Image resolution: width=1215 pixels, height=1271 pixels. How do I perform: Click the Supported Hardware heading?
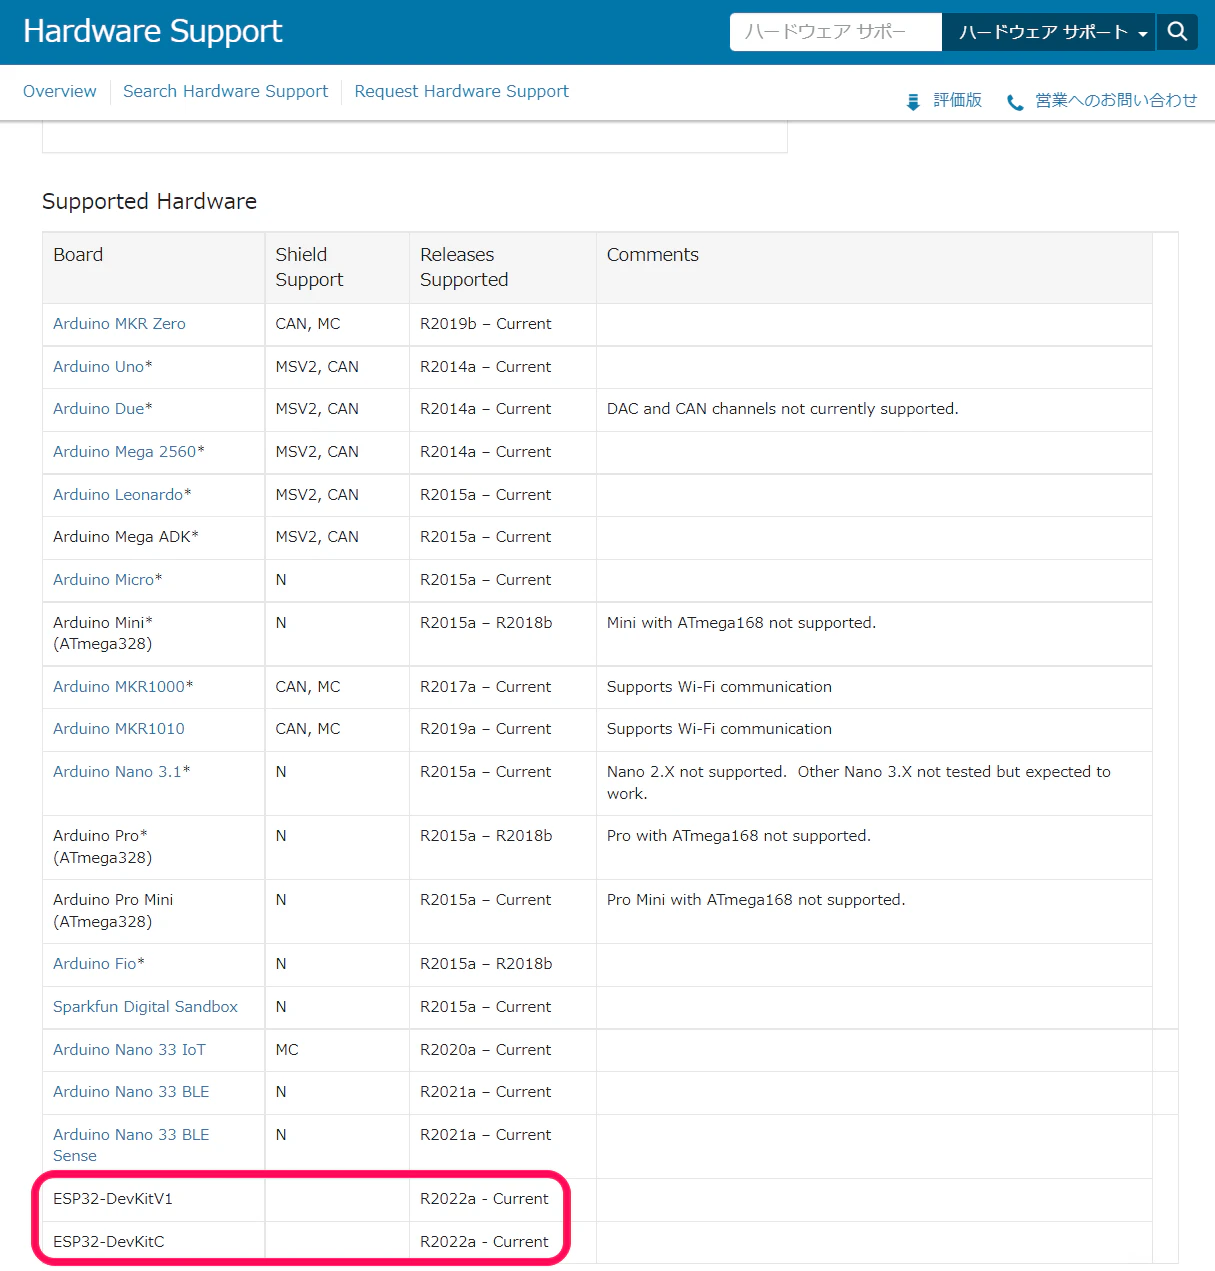tap(149, 202)
